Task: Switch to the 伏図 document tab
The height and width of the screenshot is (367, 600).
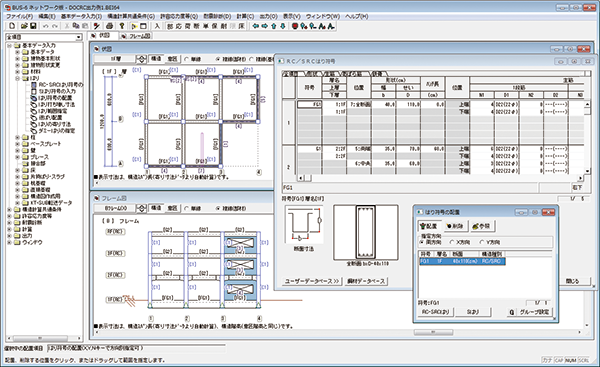Action: (x=101, y=36)
